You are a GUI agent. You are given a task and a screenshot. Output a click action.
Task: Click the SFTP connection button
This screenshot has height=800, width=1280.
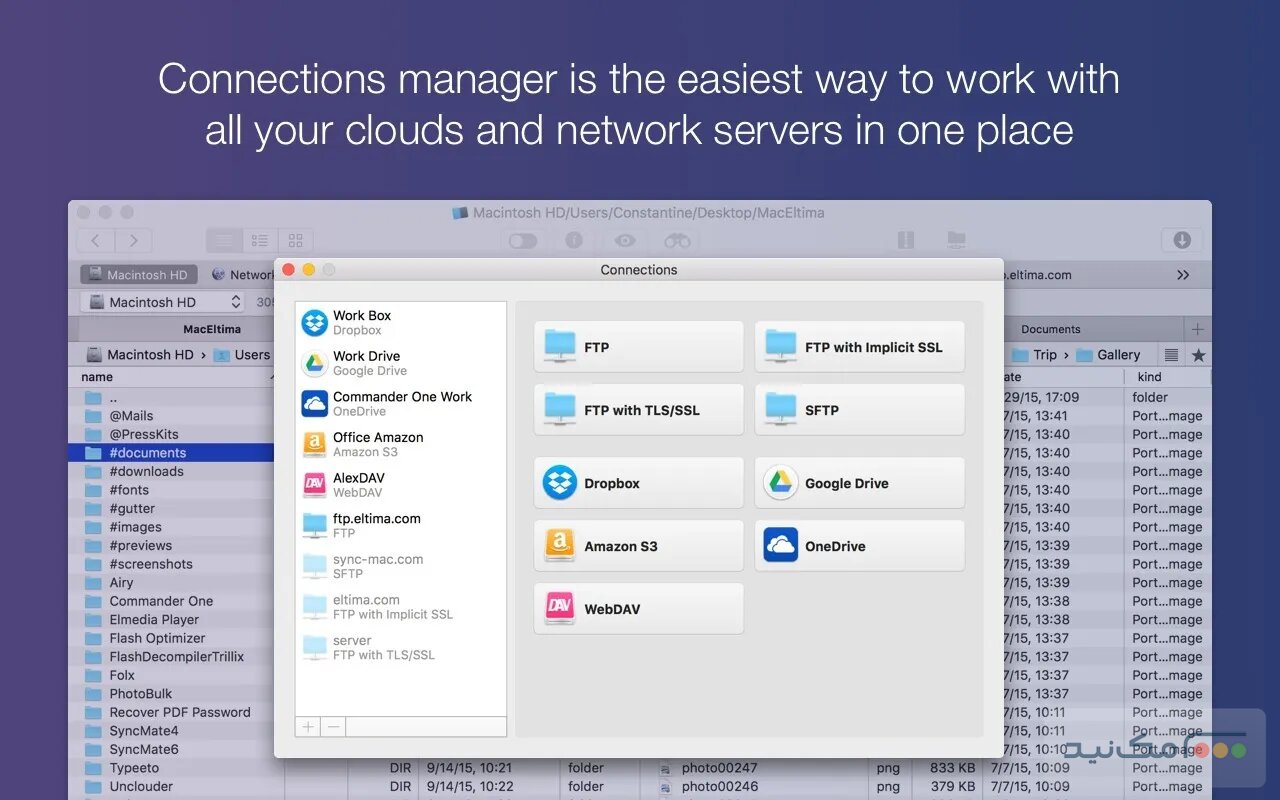point(859,410)
